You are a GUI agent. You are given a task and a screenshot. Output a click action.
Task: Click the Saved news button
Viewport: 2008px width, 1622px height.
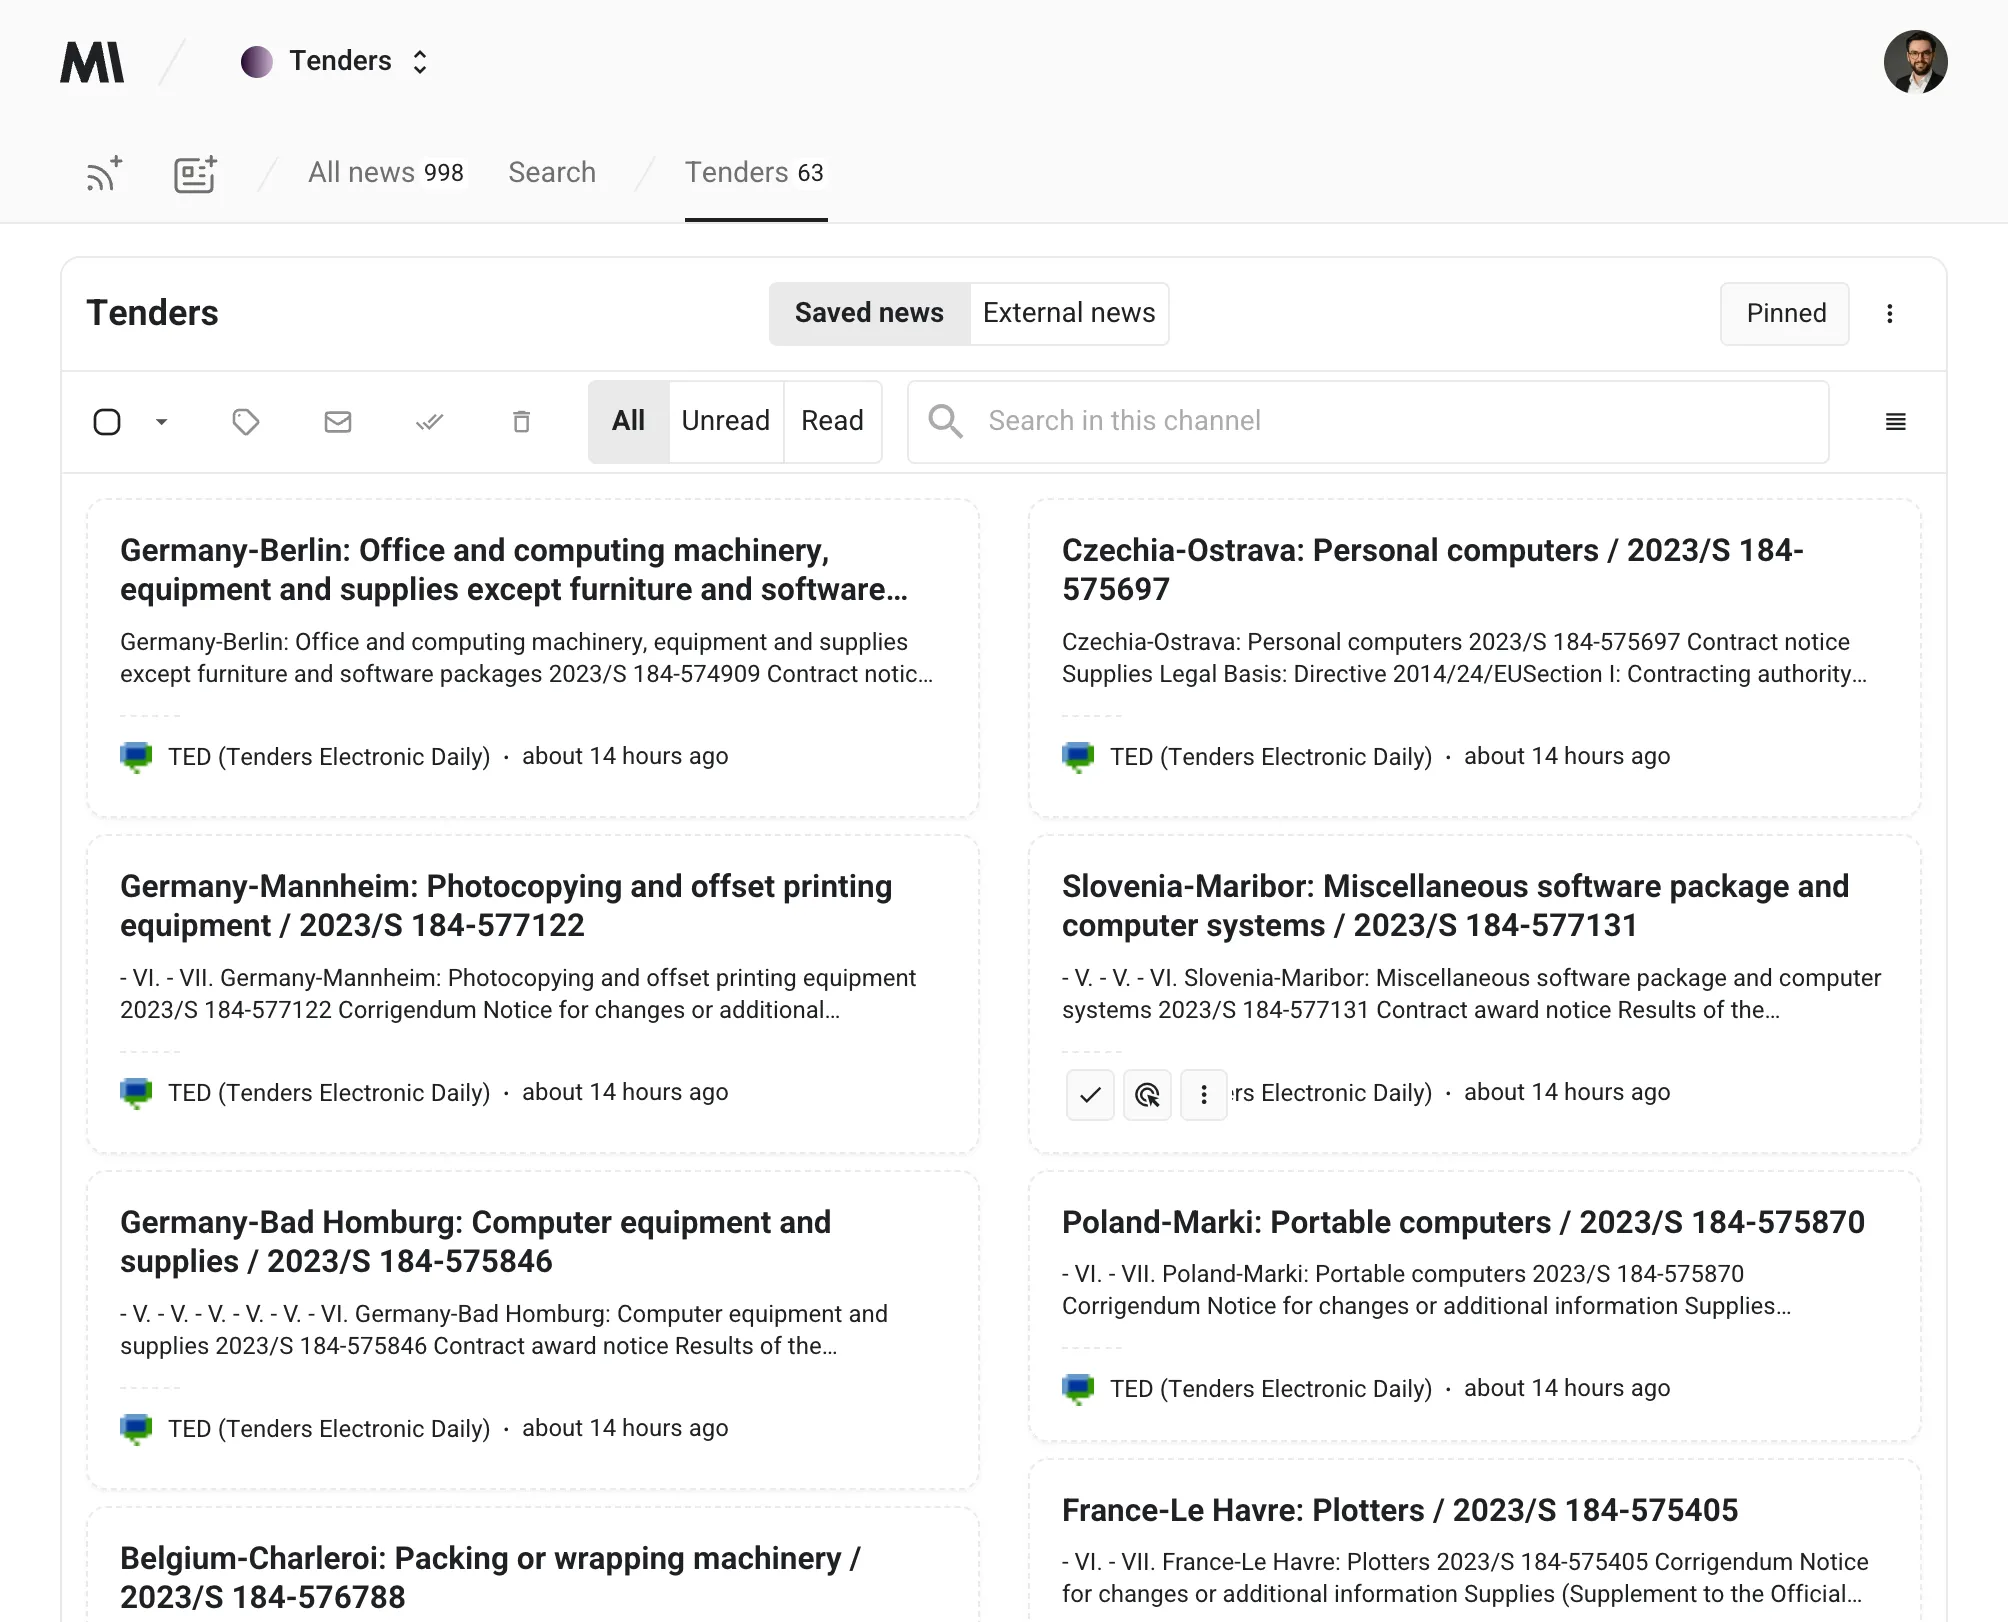[x=869, y=313]
